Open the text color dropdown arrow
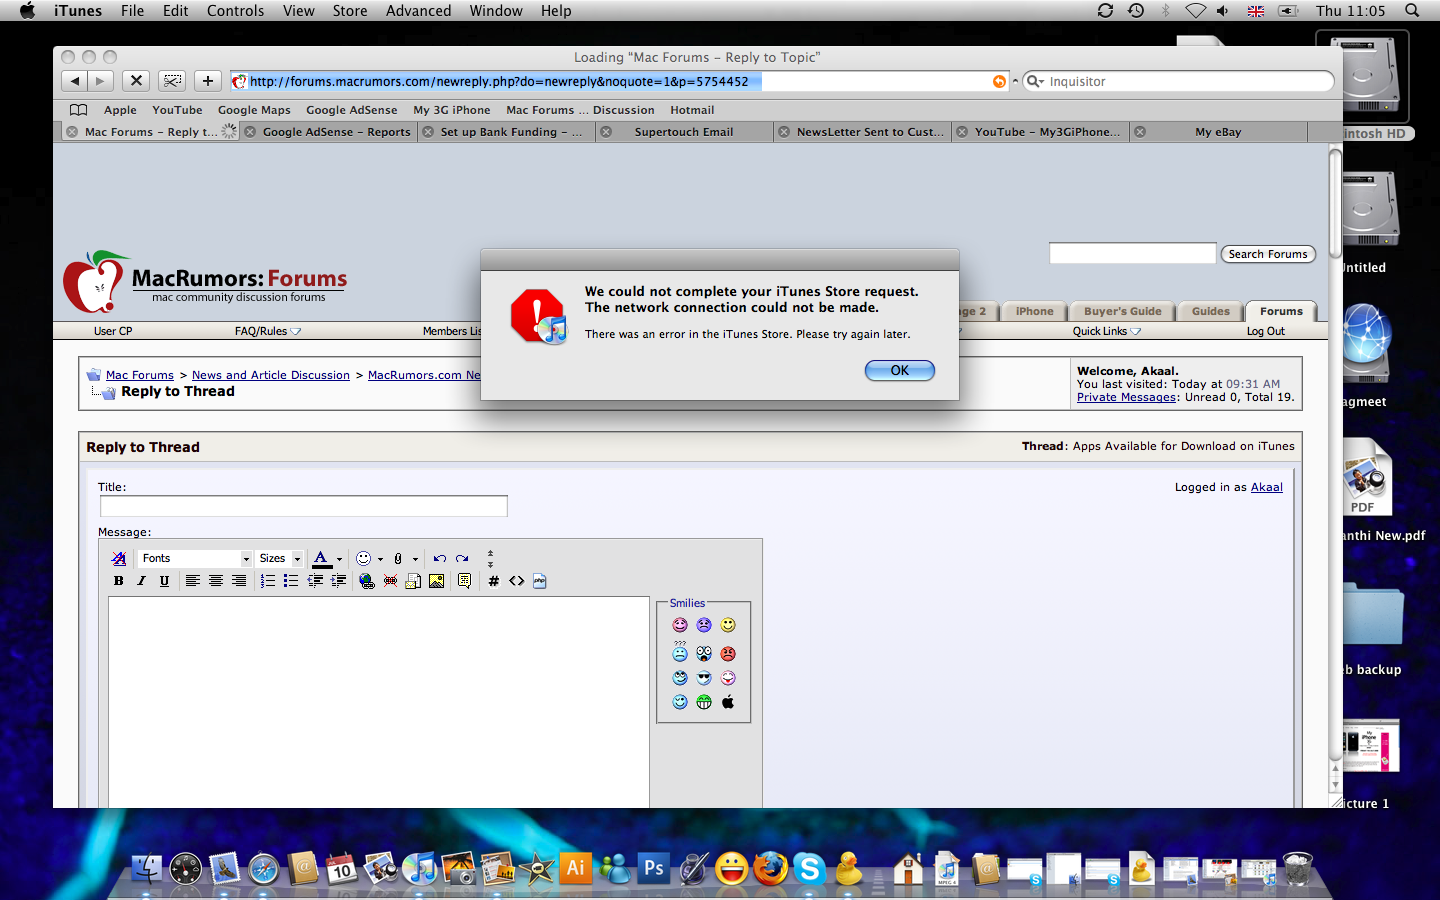 tap(339, 560)
